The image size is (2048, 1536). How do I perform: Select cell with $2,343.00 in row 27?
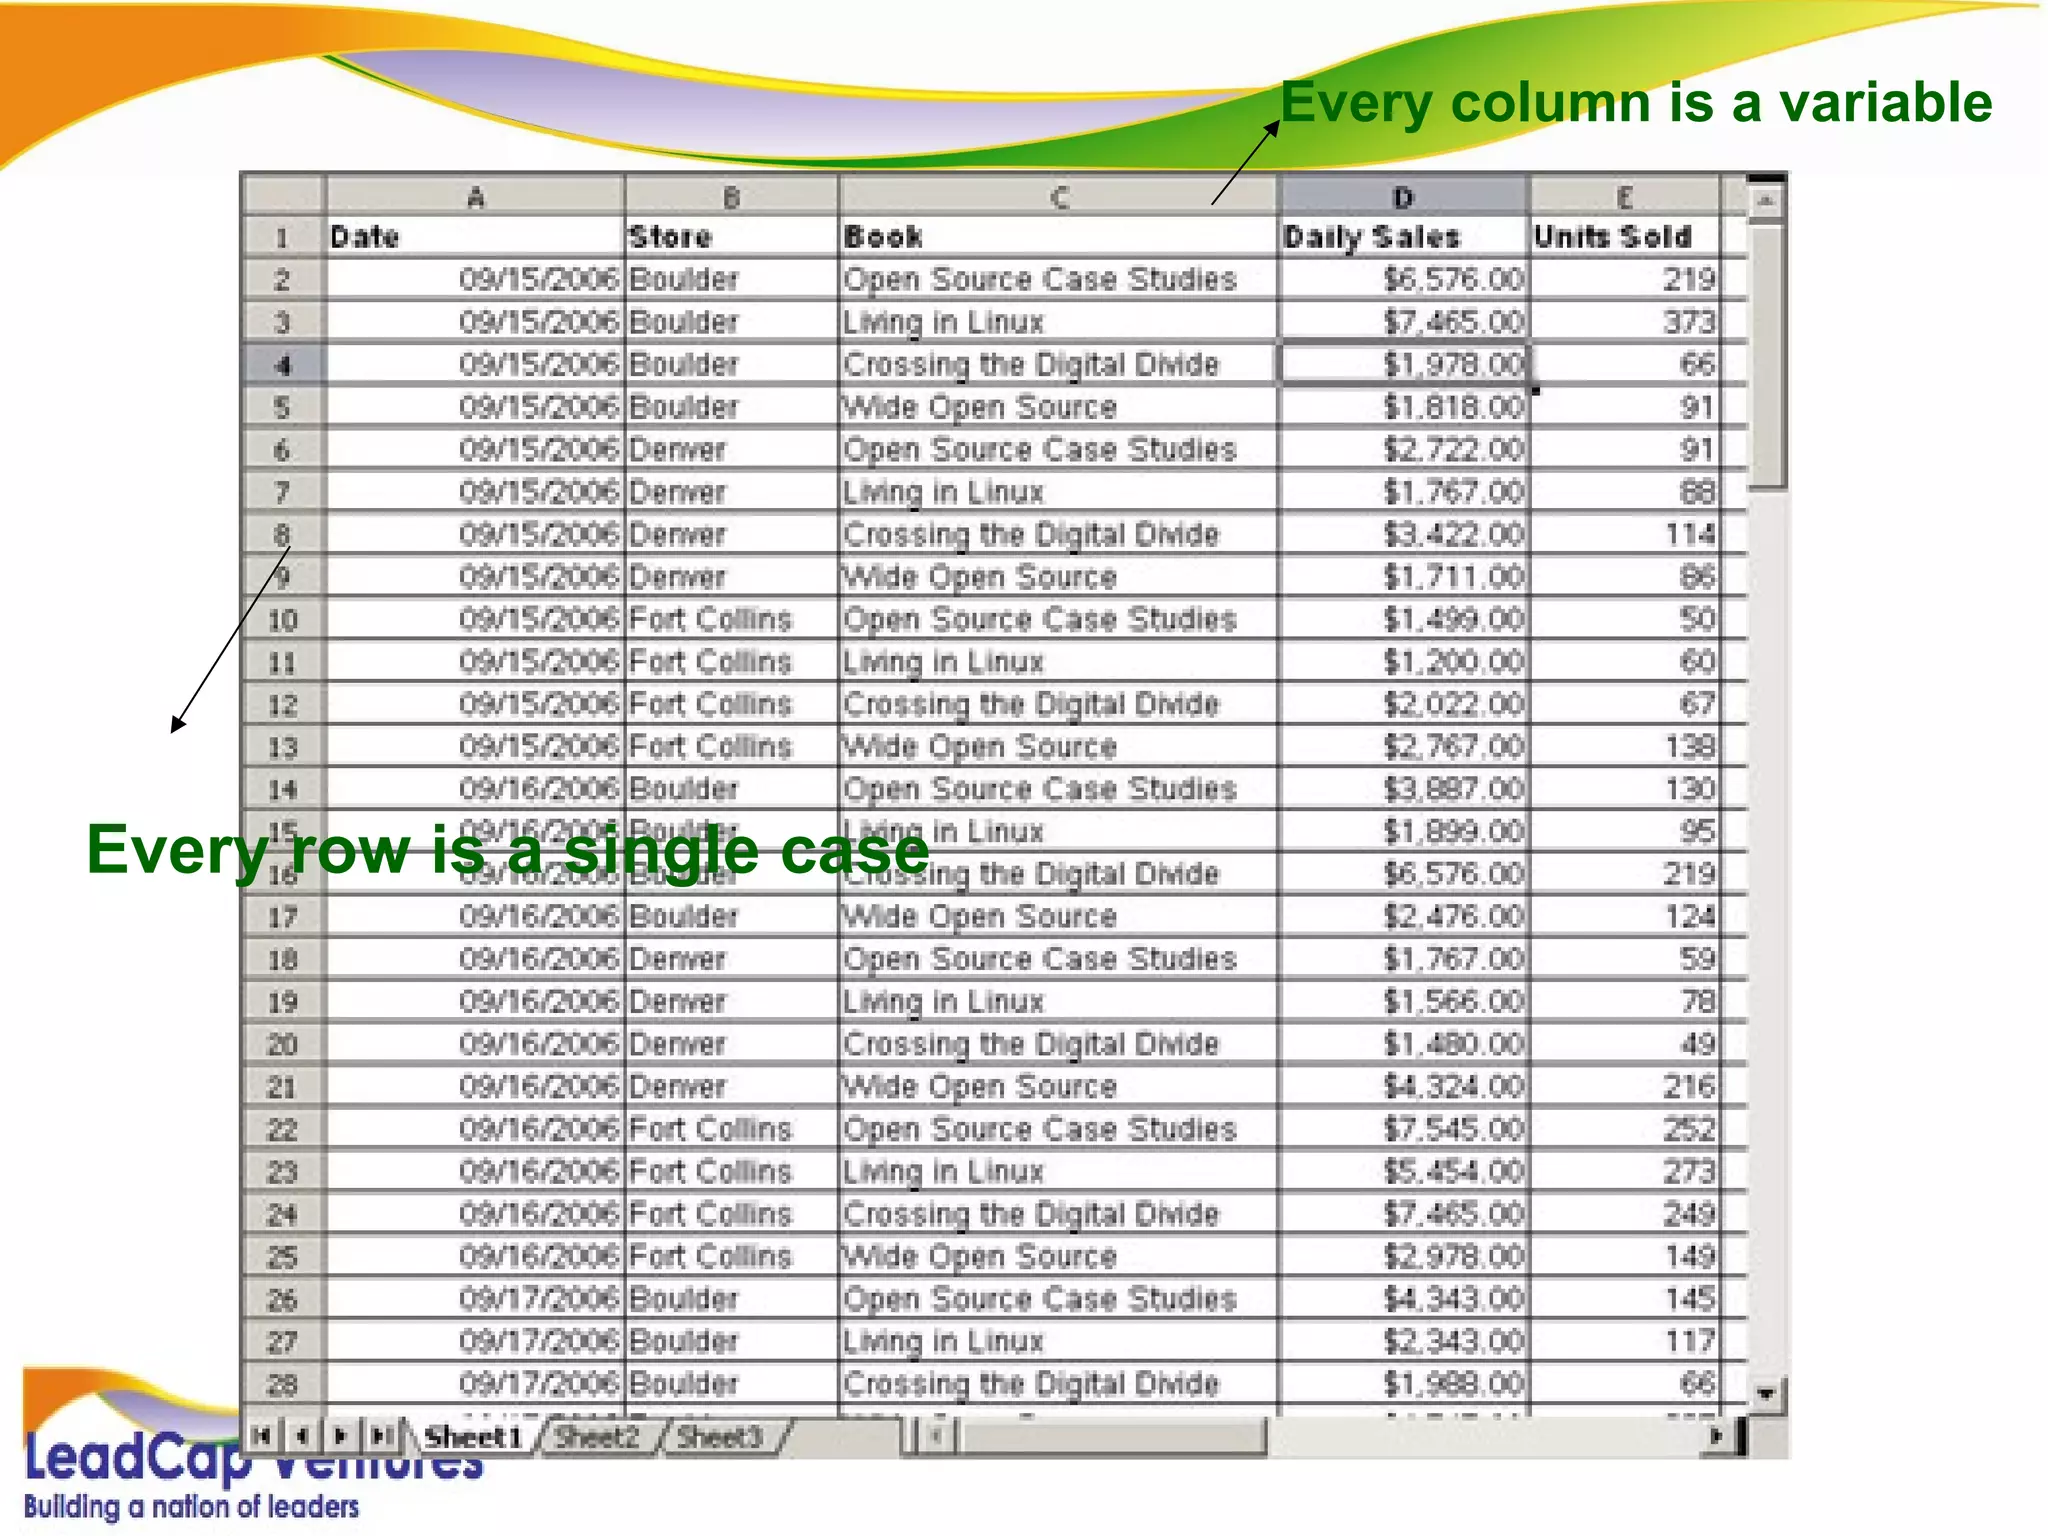click(x=1404, y=1341)
